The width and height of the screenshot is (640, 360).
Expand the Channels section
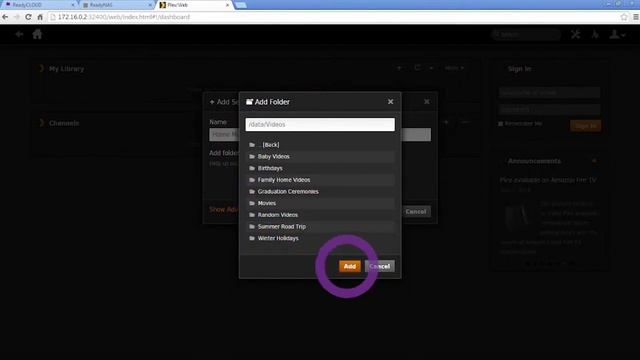pyautogui.click(x=41, y=123)
